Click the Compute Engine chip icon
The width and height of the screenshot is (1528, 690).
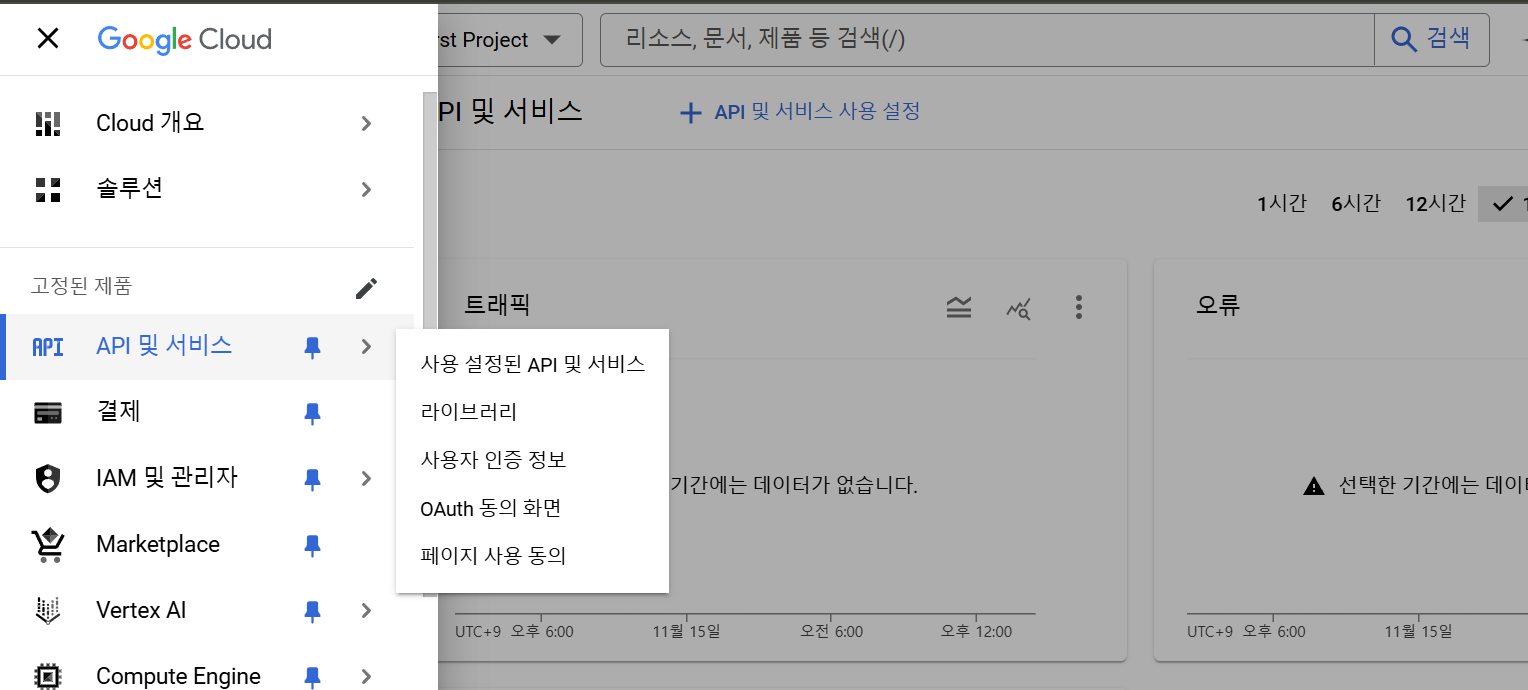point(48,677)
